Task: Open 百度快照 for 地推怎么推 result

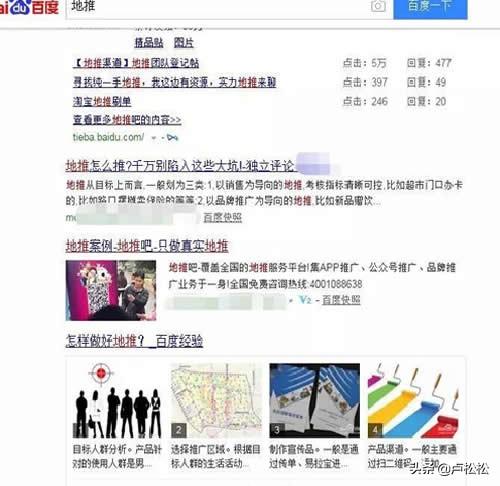Action: pyautogui.click(x=223, y=217)
